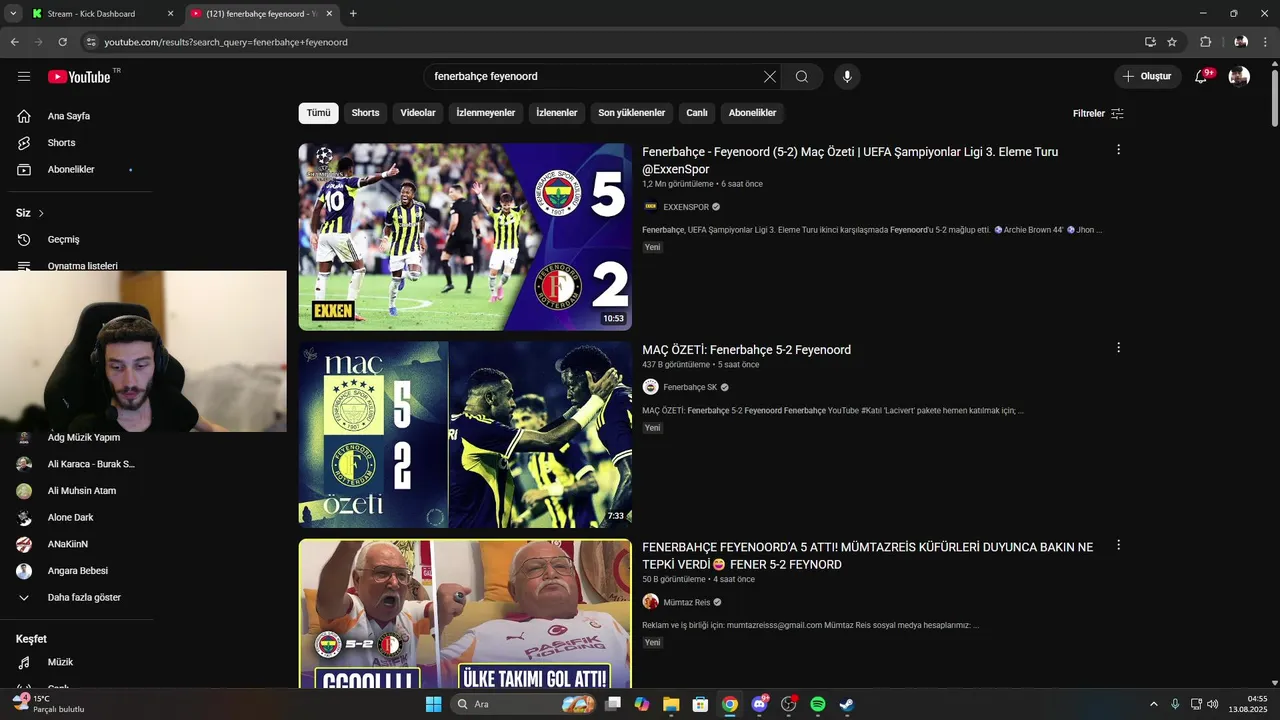1280x720 pixels.
Task: Open the Fenerbahçe SK channel link
Action: tap(690, 387)
